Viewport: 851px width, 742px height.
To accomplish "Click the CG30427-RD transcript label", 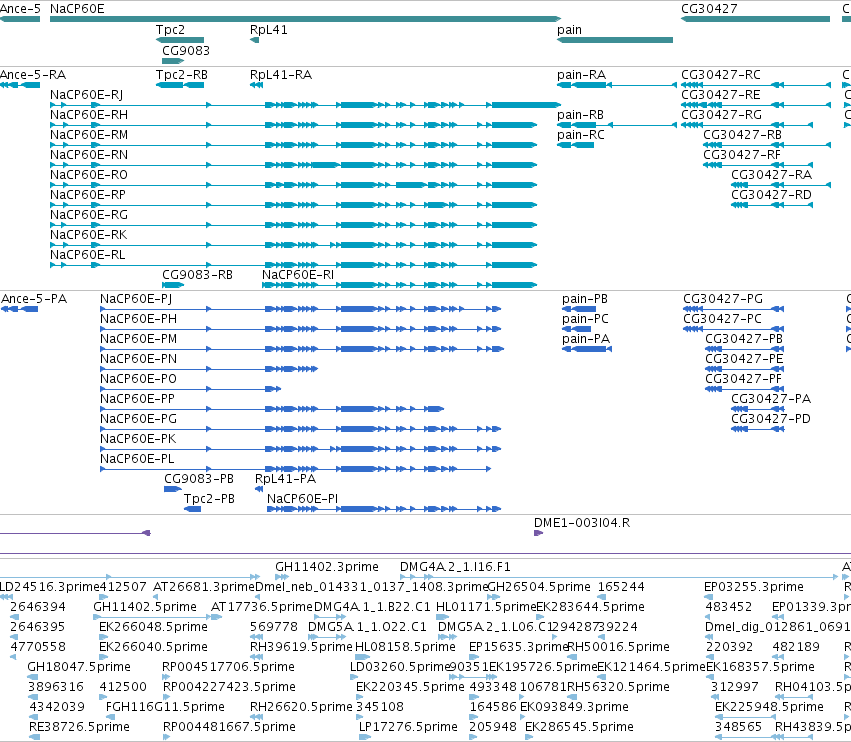I will (771, 195).
